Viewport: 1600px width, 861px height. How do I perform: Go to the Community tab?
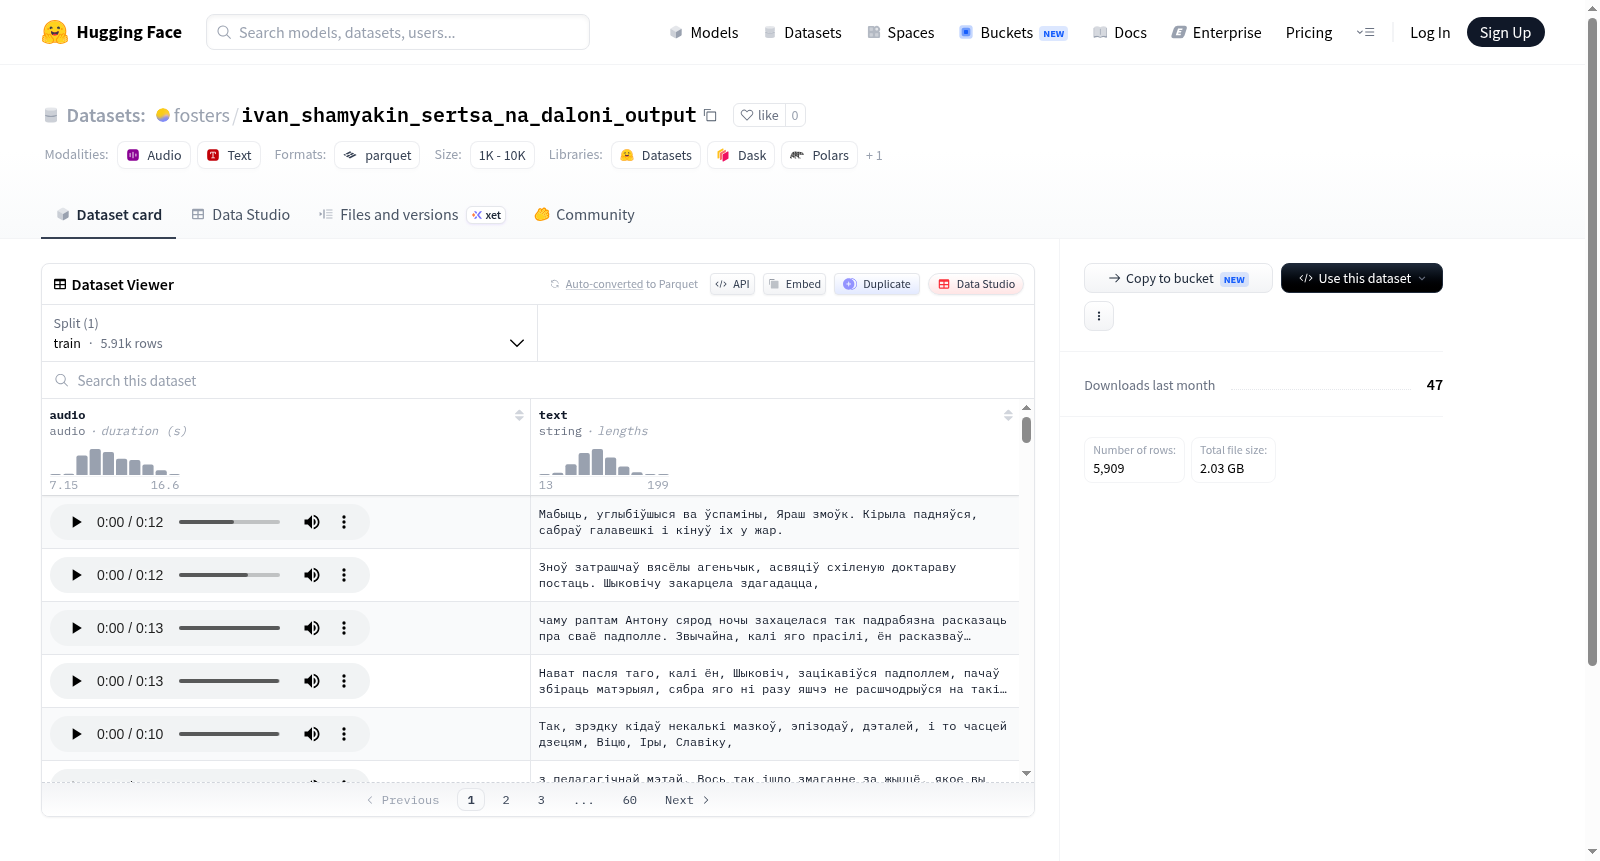[x=585, y=214]
